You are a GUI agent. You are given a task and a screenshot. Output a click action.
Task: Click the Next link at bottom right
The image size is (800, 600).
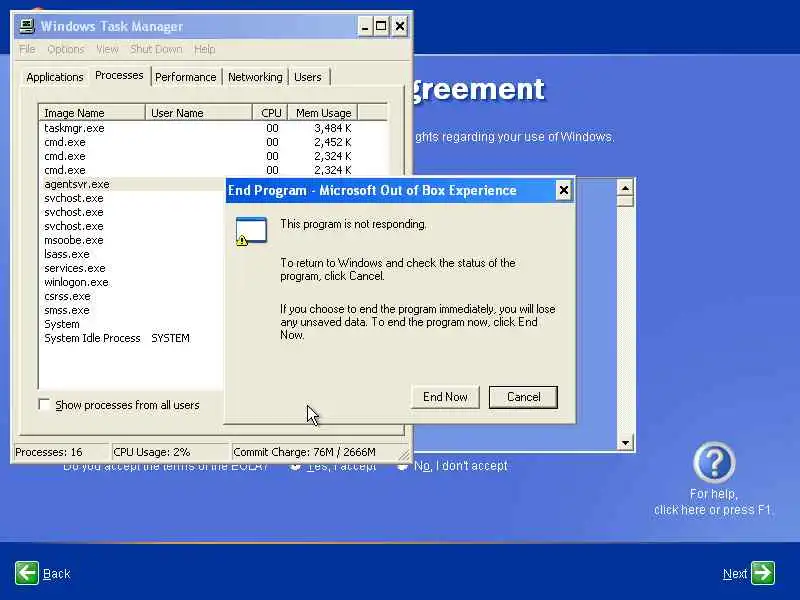[735, 574]
